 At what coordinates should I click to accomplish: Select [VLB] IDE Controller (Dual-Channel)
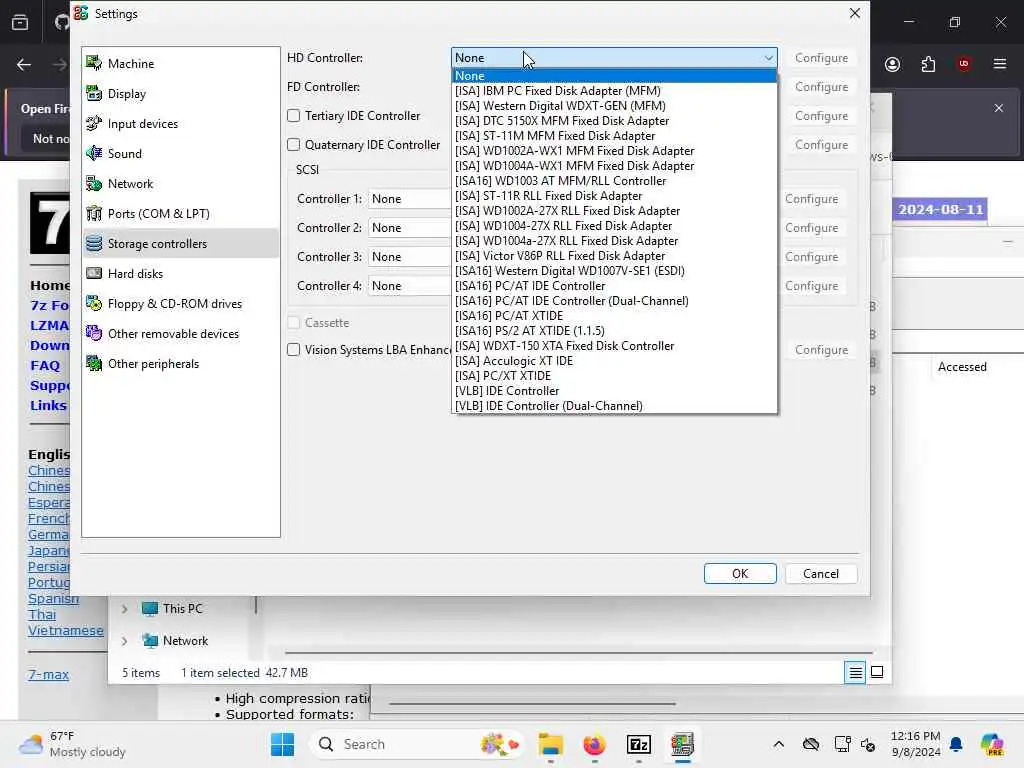[615, 406]
